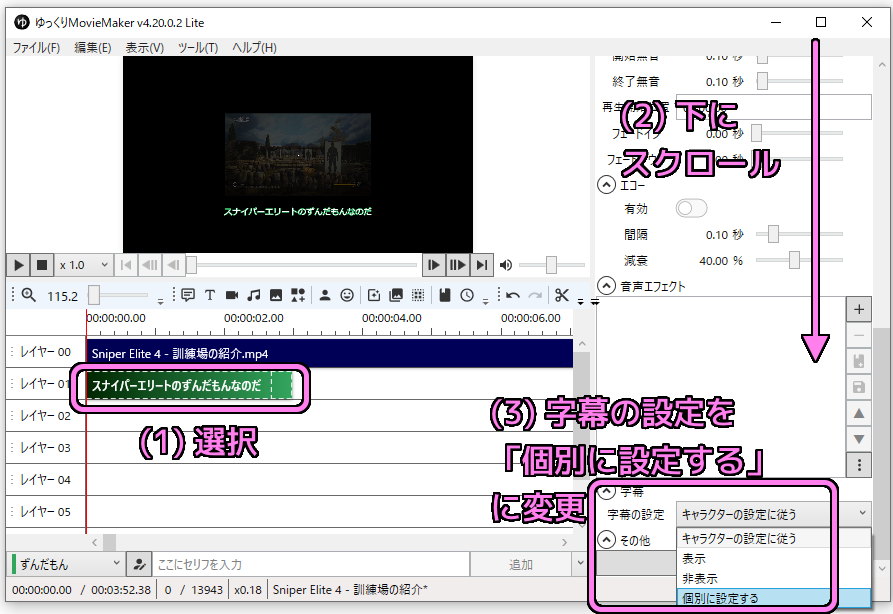Select キャラクターの設定に従う in the dropdown list
The height and width of the screenshot is (614, 893).
(773, 538)
